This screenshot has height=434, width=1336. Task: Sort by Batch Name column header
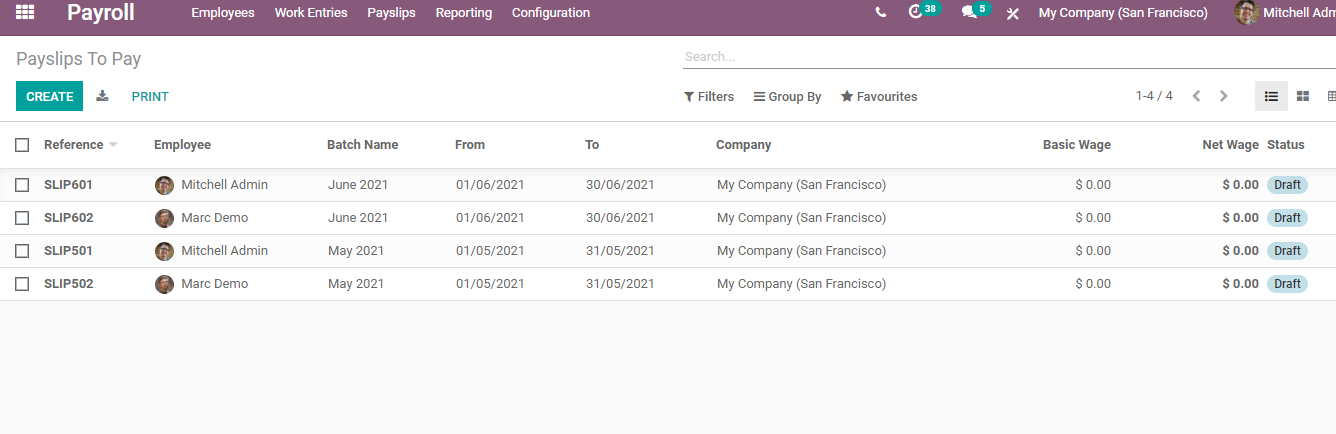(363, 145)
